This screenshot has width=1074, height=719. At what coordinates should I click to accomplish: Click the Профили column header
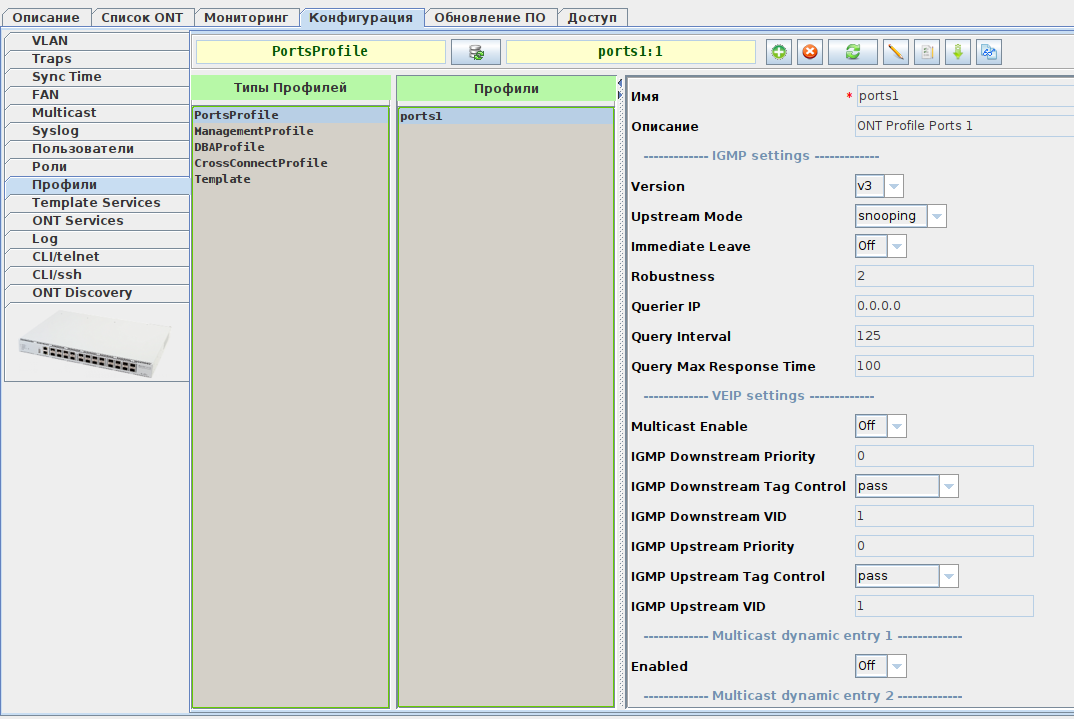coord(506,88)
